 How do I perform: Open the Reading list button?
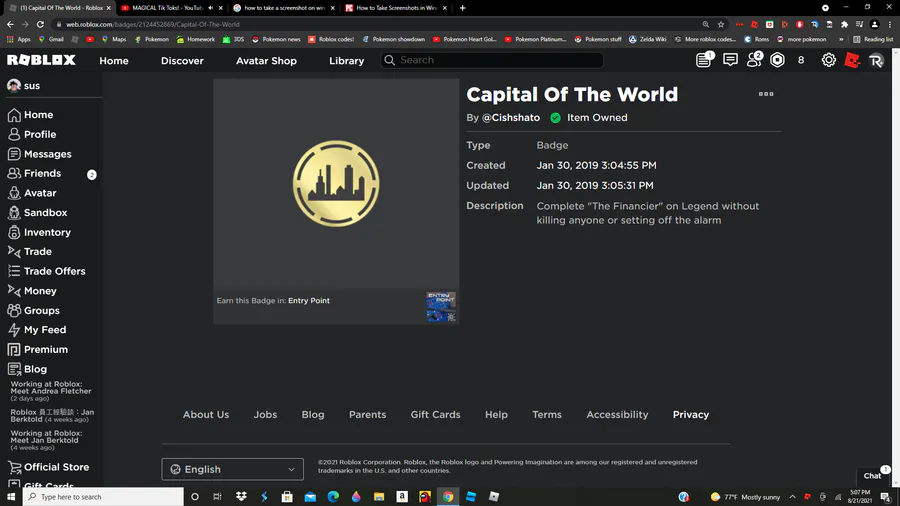873,40
